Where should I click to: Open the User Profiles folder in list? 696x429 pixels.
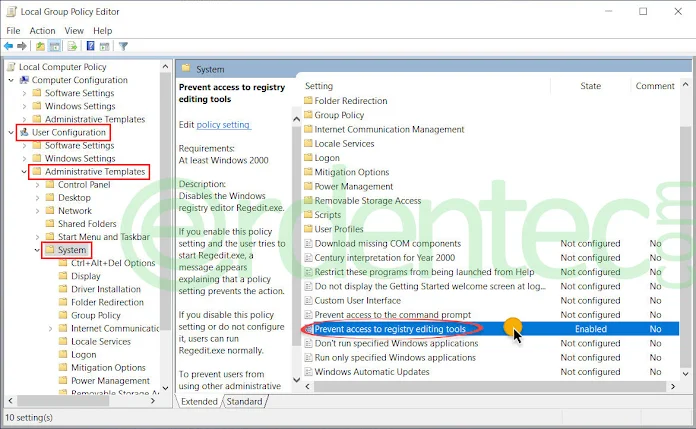(339, 229)
